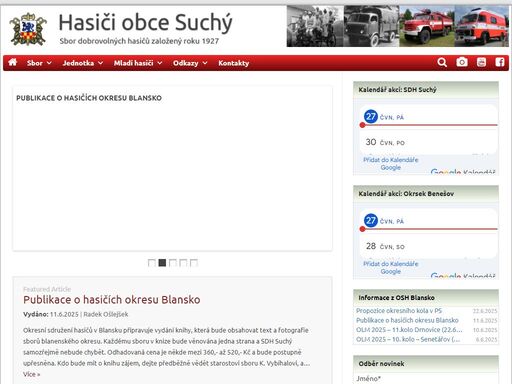512x384 pixels.
Task: Click the Informace z OSH Blansko heading
Action: pos(396,298)
